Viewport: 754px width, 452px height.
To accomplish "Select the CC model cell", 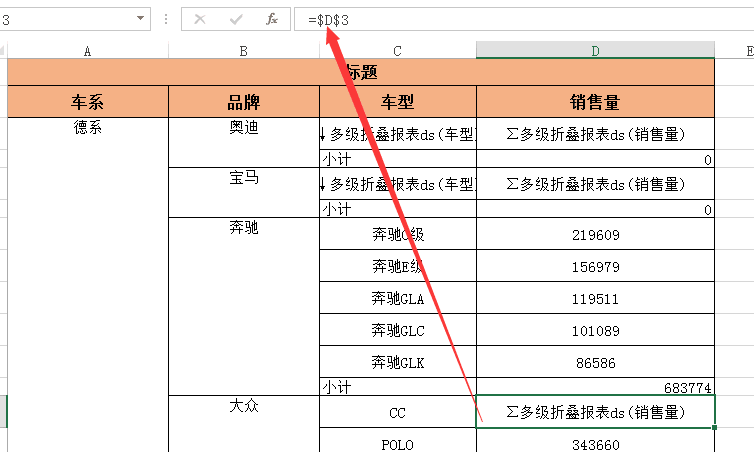I will pyautogui.click(x=398, y=412).
